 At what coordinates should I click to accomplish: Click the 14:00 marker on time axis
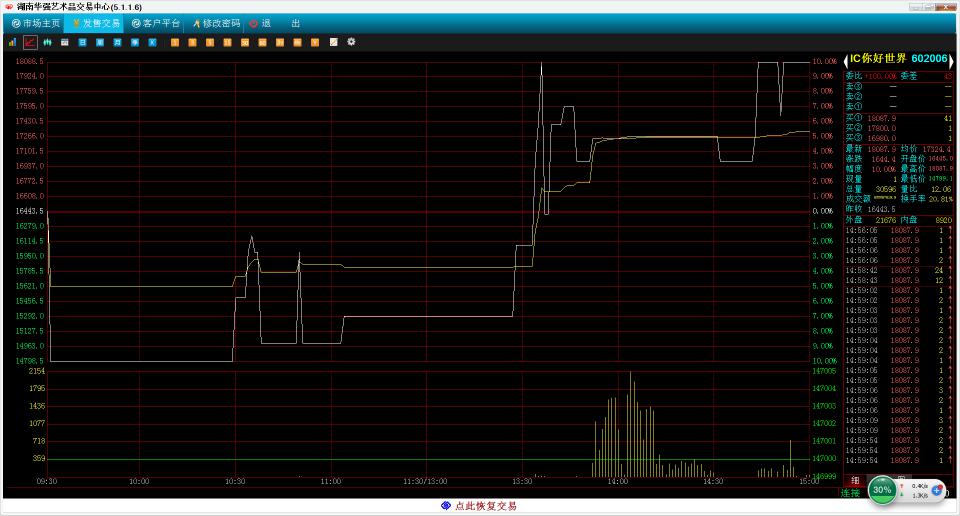(617, 481)
